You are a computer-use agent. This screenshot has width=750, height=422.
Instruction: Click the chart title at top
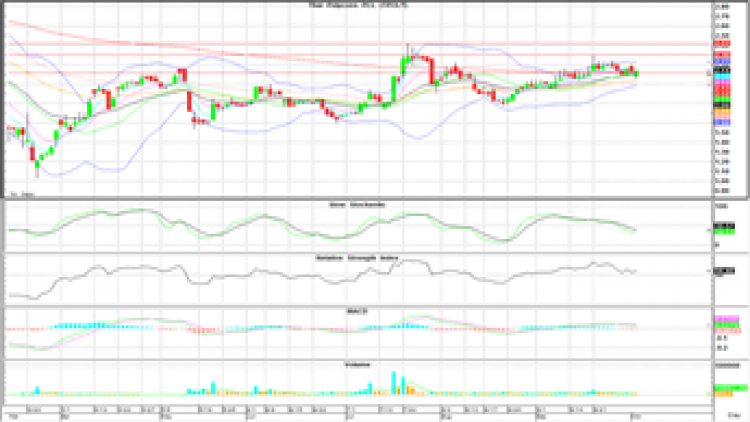tap(357, 5)
